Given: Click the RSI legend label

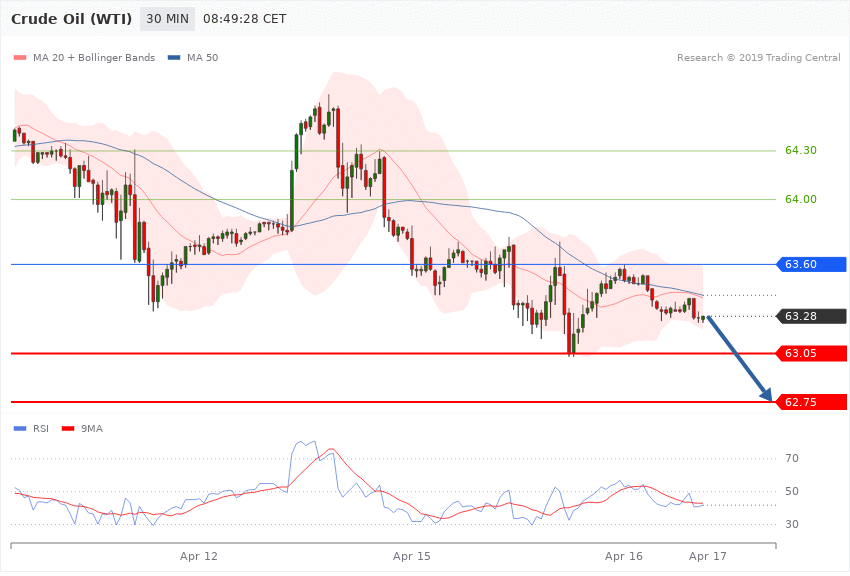Looking at the screenshot, I should 41,429.
